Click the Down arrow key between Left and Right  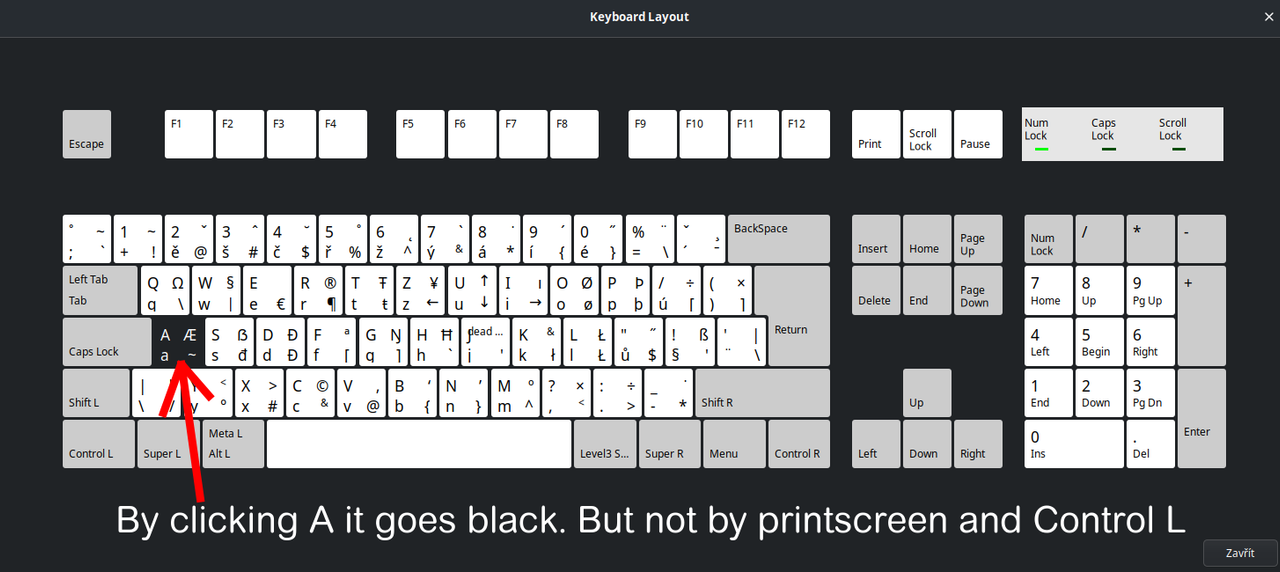[927, 444]
